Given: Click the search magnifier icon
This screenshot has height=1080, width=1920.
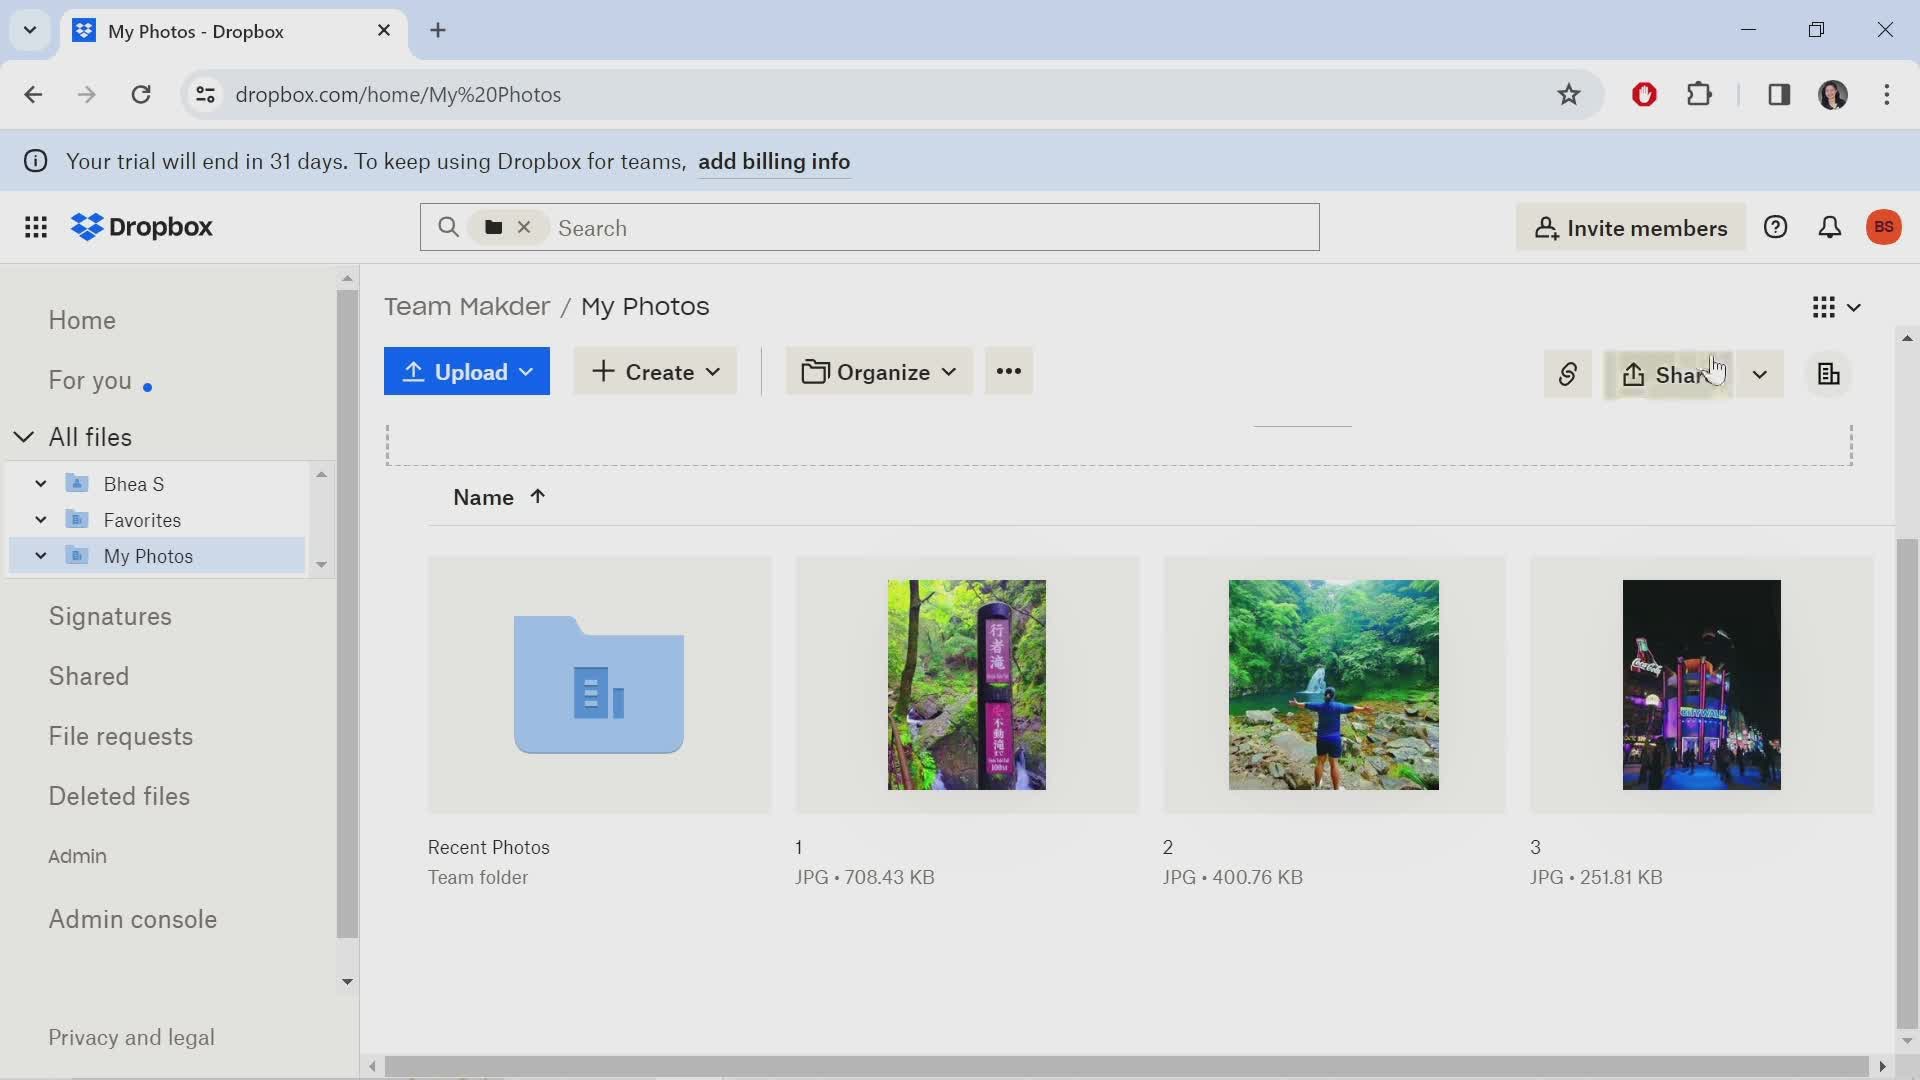Looking at the screenshot, I should pyautogui.click(x=448, y=228).
